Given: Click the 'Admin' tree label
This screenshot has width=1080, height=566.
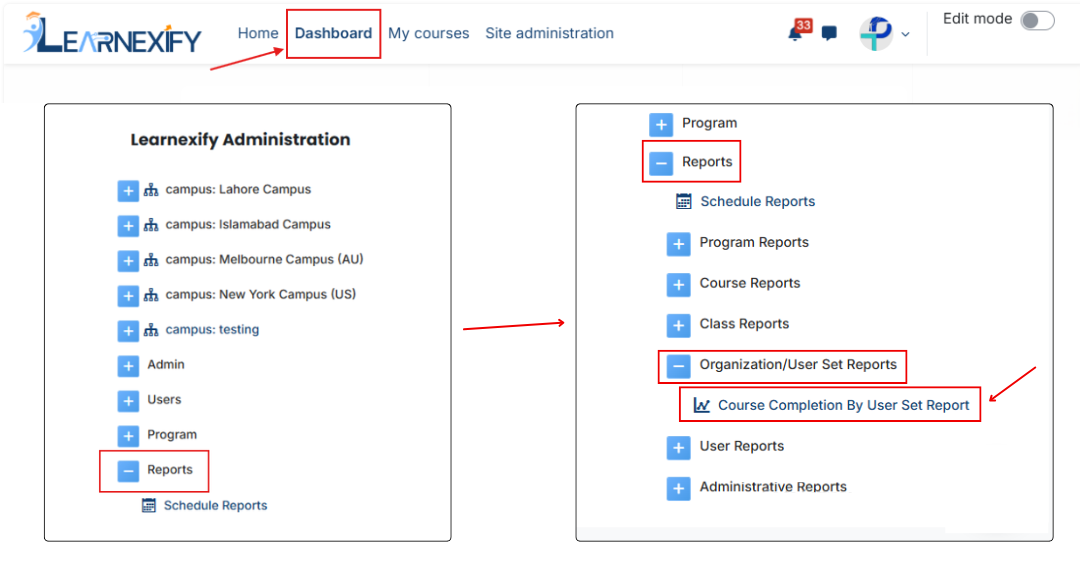Looking at the screenshot, I should 165,364.
